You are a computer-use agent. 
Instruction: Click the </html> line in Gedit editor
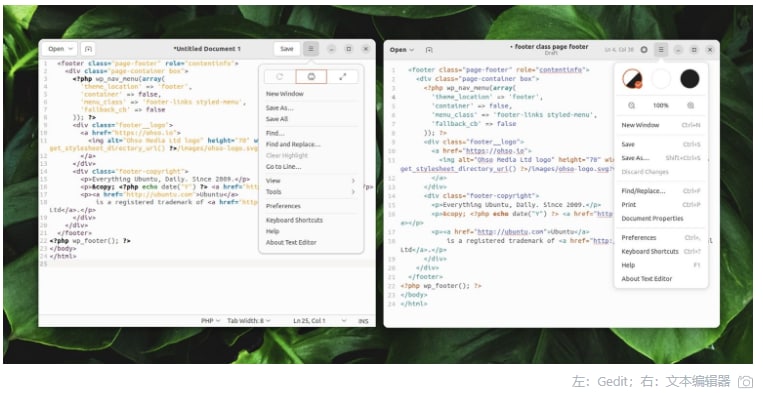coord(63,256)
